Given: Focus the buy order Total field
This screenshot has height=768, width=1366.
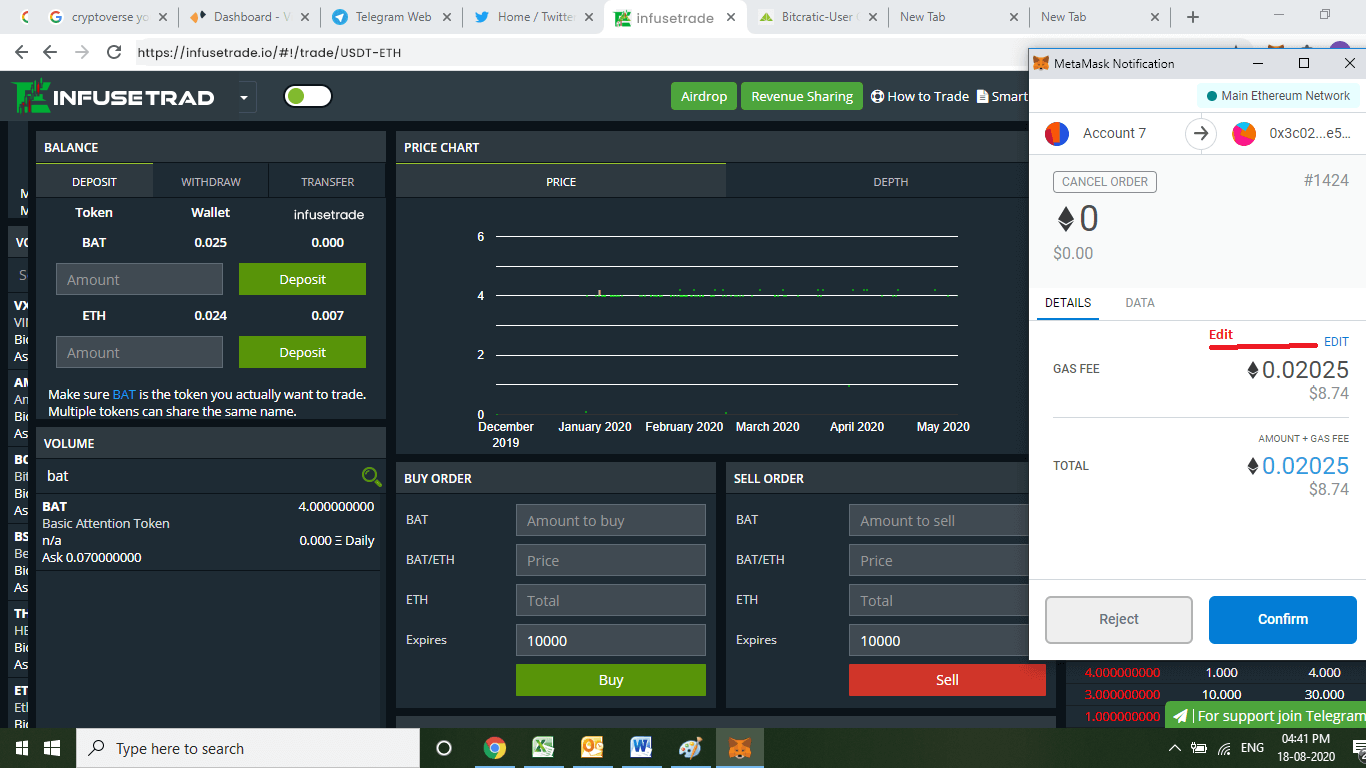Looking at the screenshot, I should (611, 600).
